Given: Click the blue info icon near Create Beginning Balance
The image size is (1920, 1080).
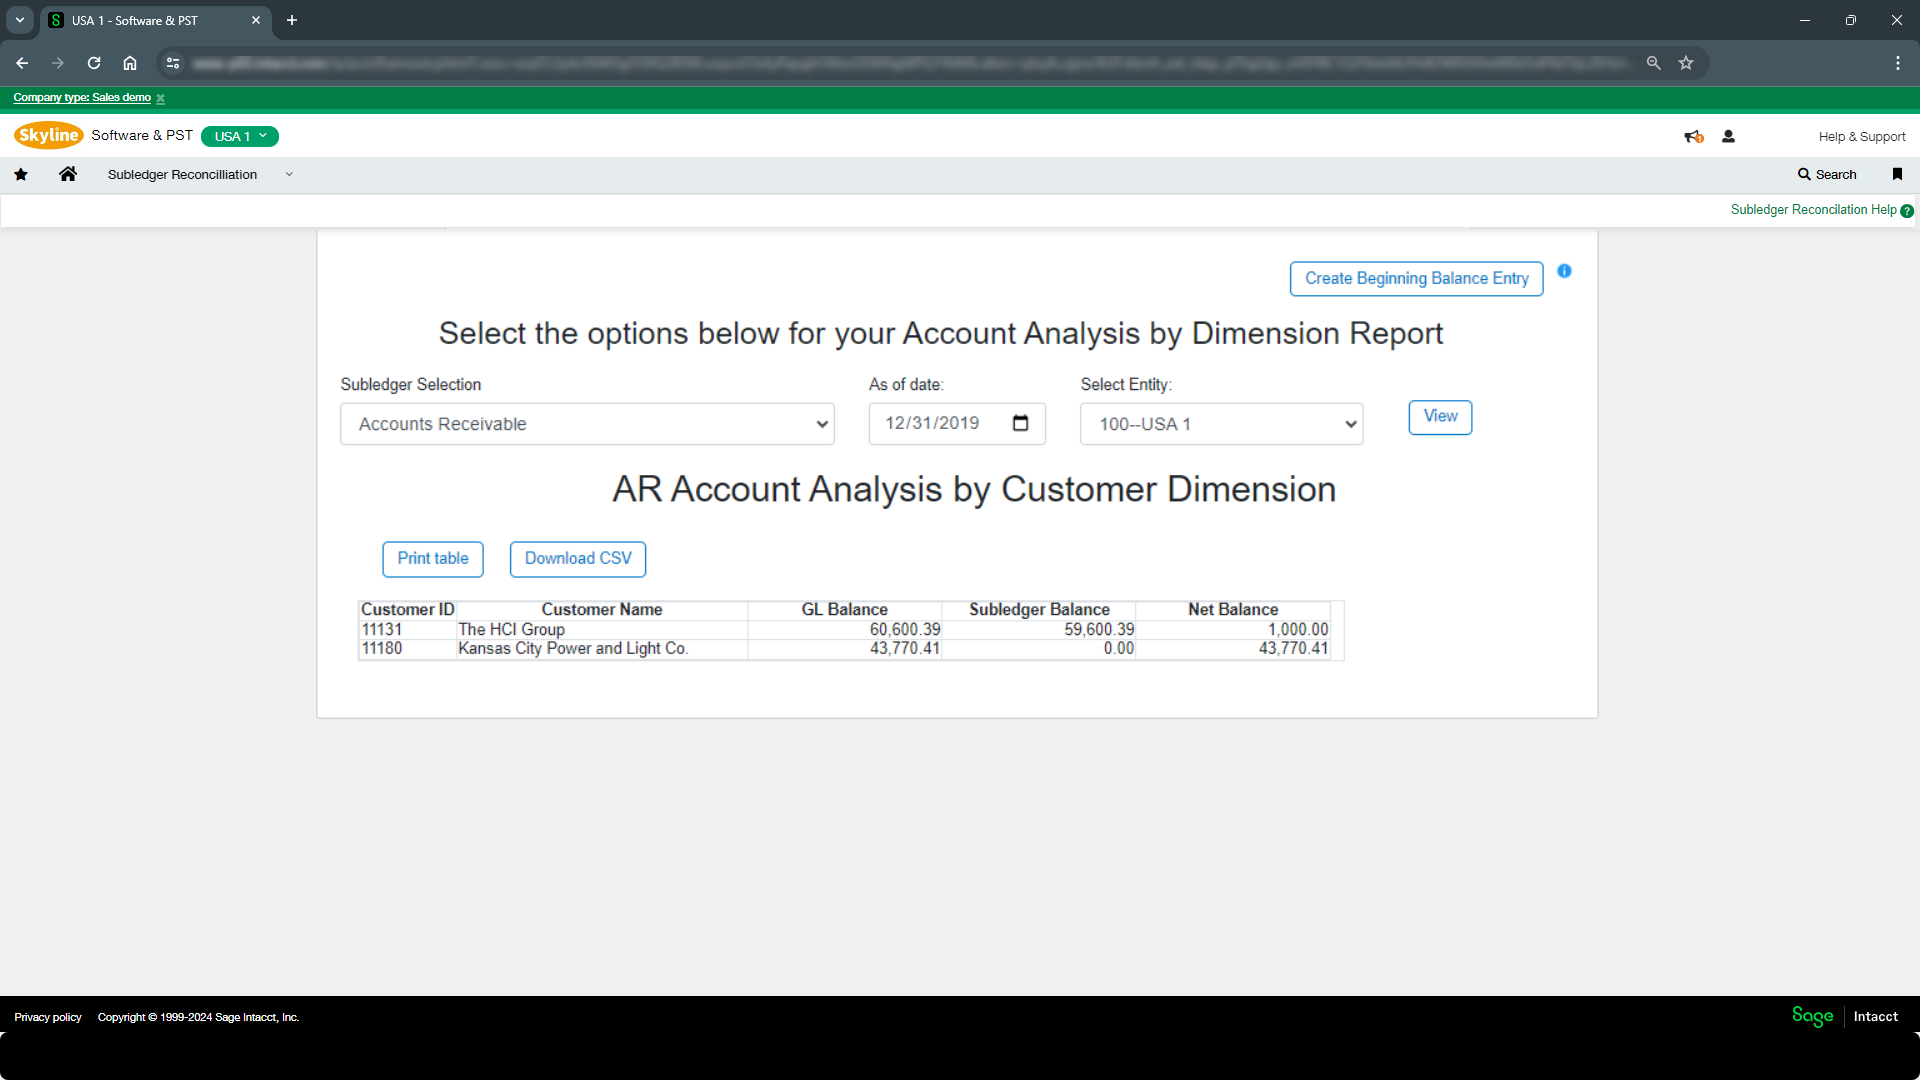Looking at the screenshot, I should [x=1564, y=271].
